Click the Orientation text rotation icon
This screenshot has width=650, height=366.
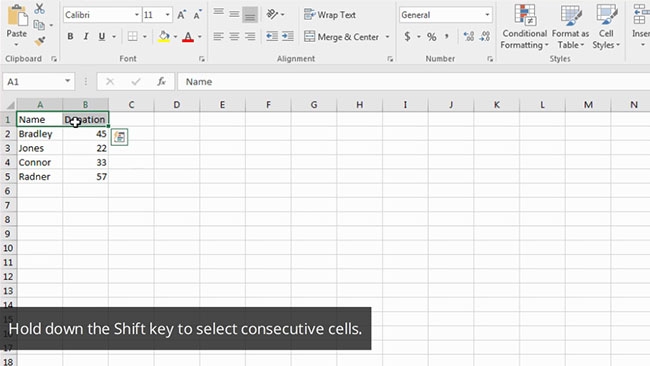[x=272, y=15]
